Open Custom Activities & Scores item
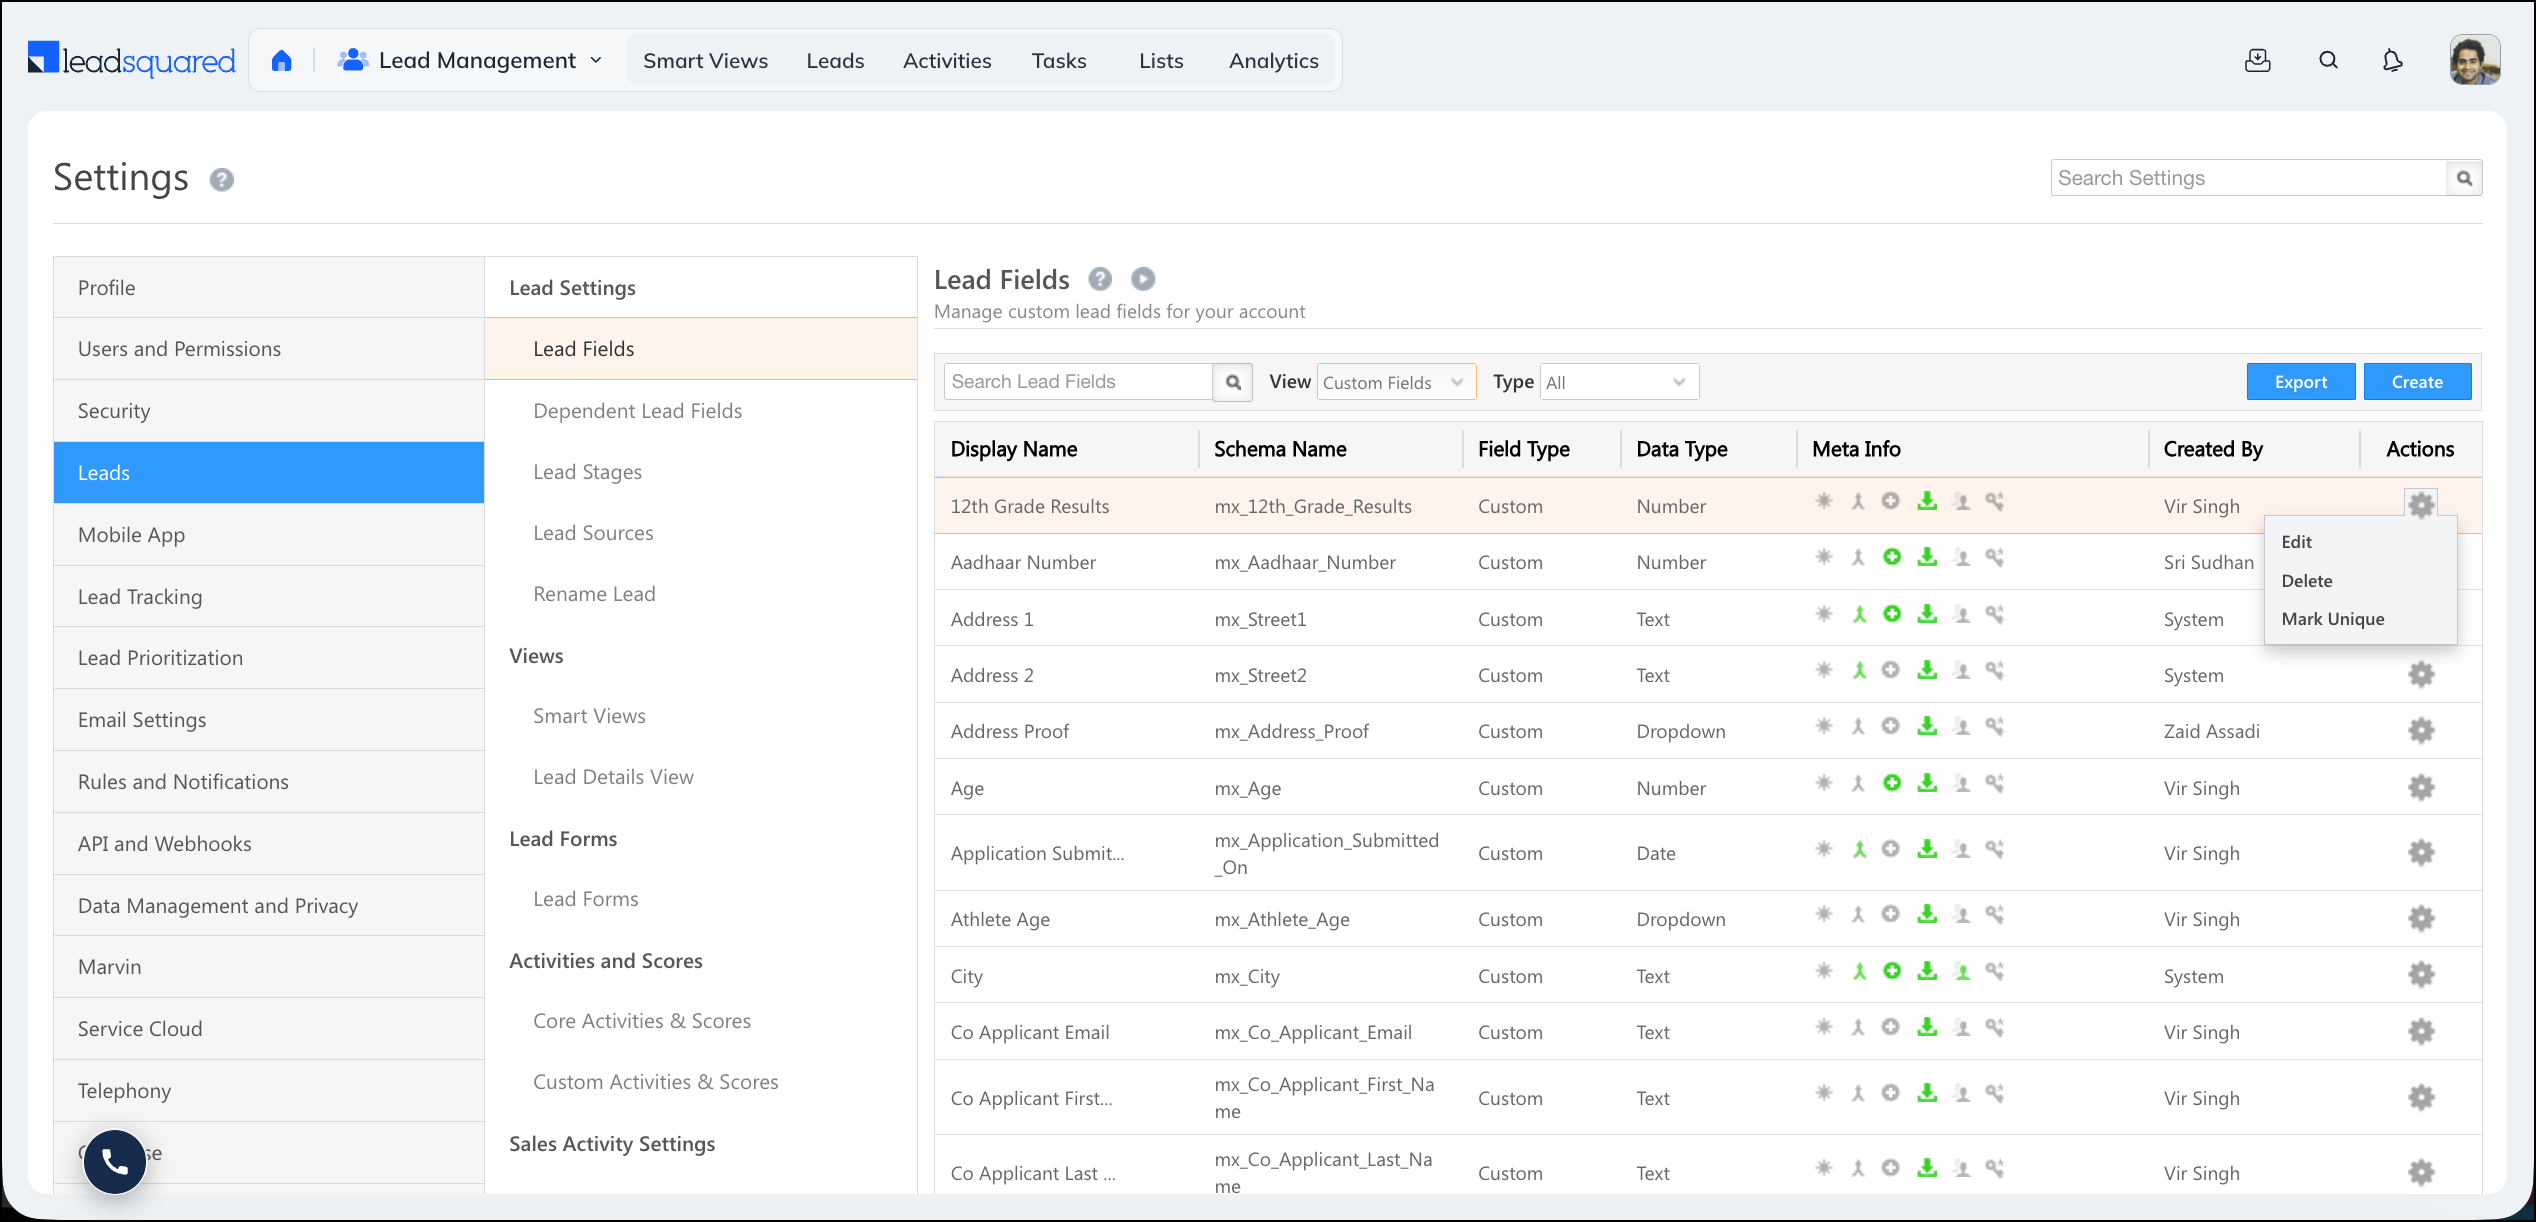Viewport: 2536px width, 1222px height. [655, 1082]
